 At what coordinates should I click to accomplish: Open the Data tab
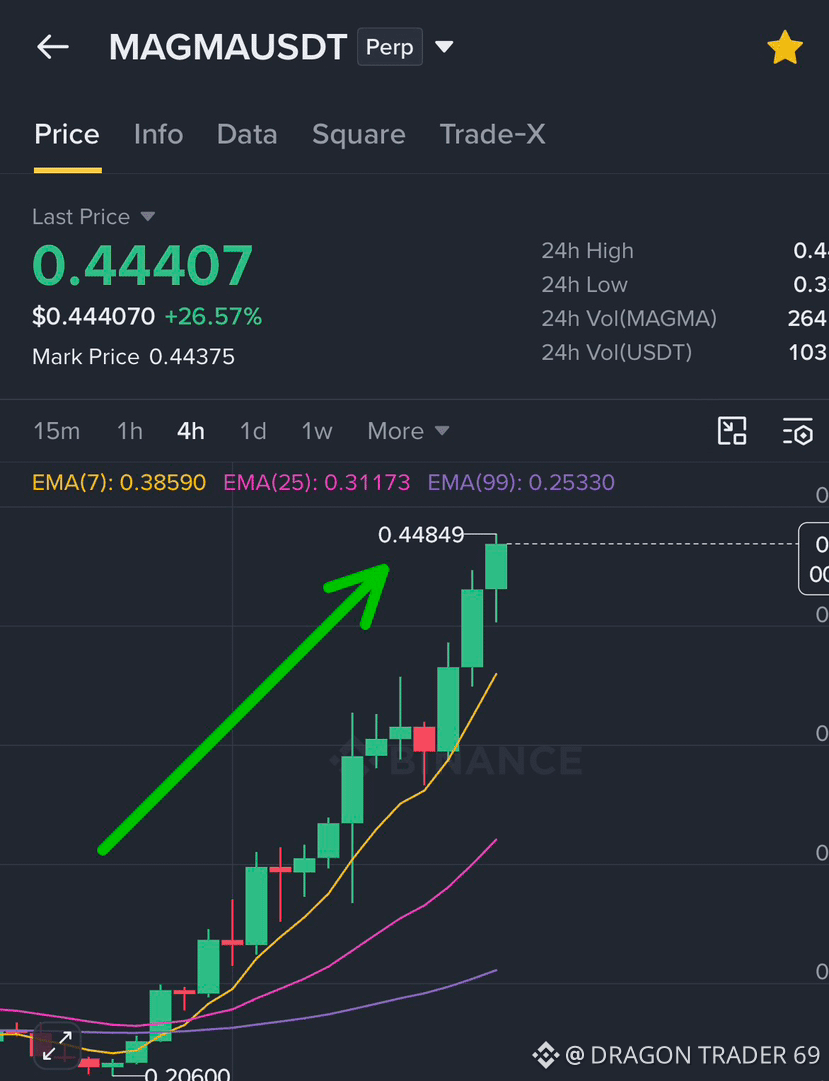247,134
